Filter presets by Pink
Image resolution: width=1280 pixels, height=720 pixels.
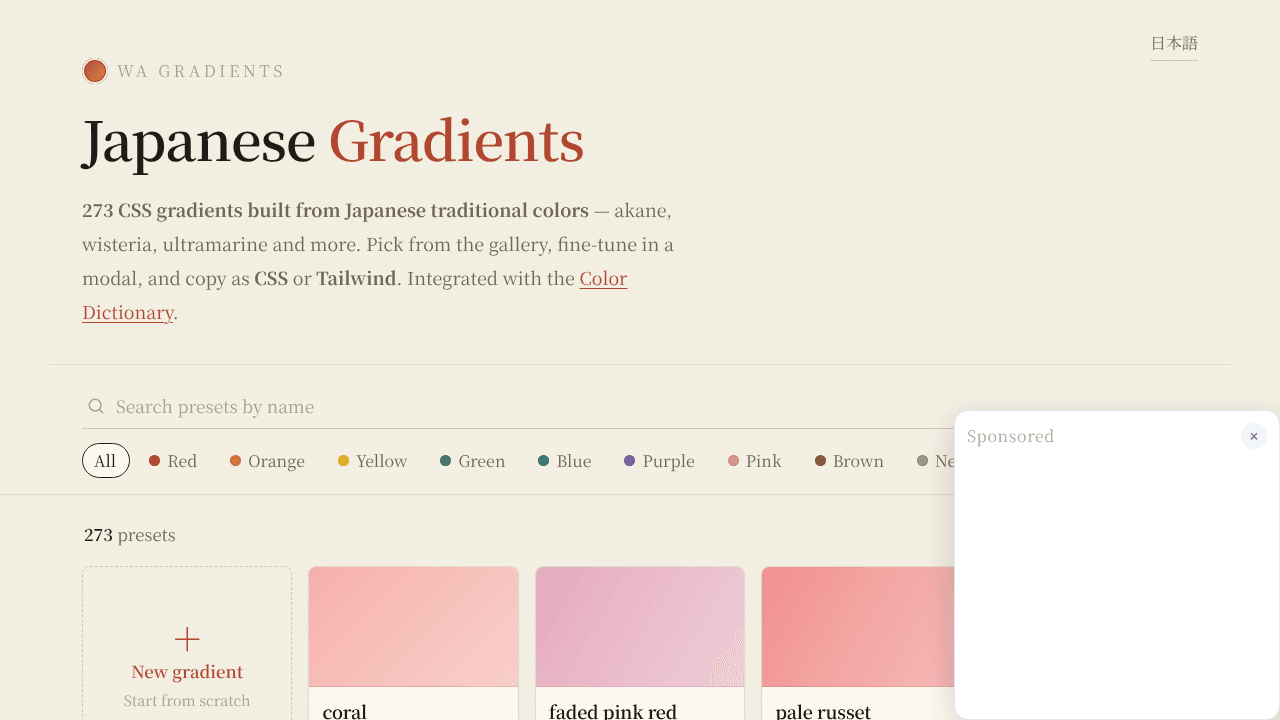click(755, 461)
